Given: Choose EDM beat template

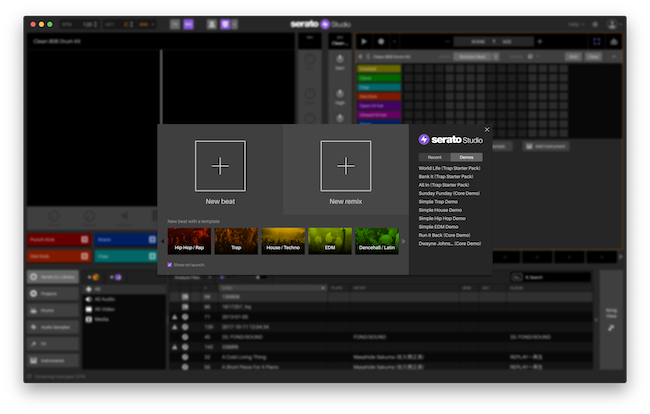Looking at the screenshot, I should [x=330, y=241].
